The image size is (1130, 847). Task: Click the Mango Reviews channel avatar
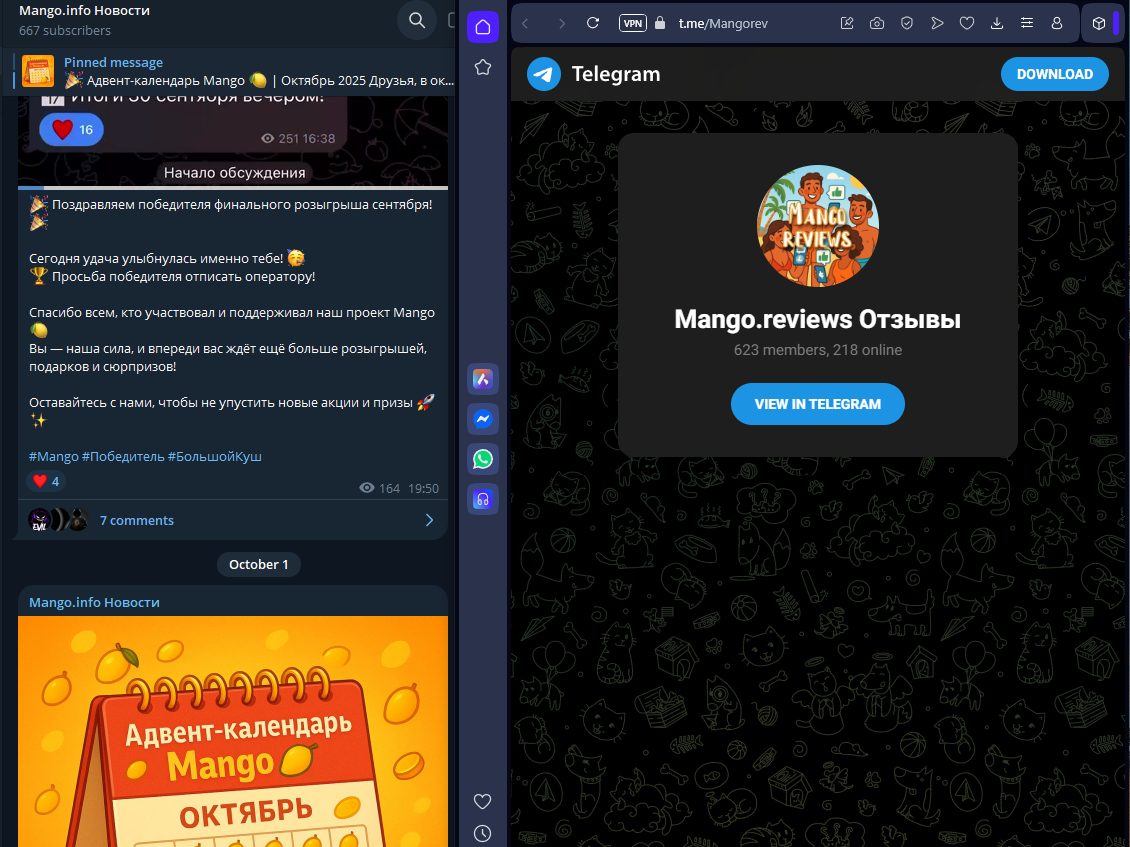pos(817,226)
